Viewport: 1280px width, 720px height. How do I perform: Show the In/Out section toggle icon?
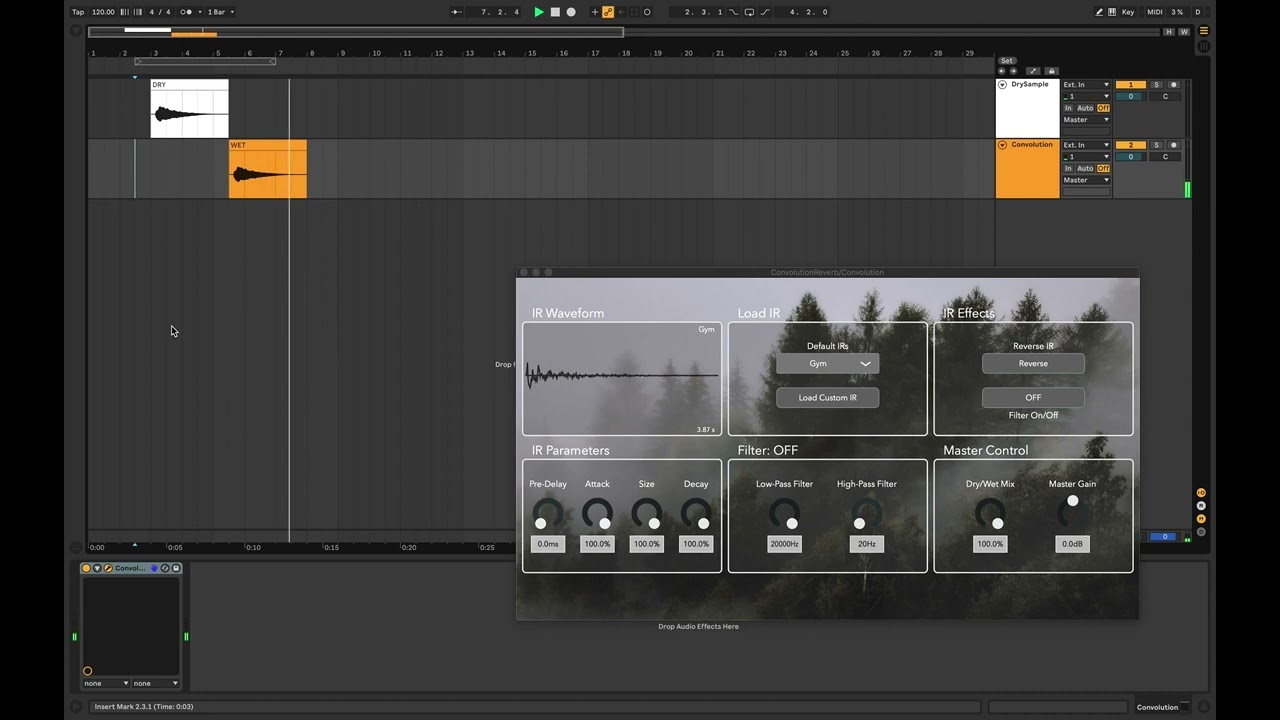coord(1201,493)
